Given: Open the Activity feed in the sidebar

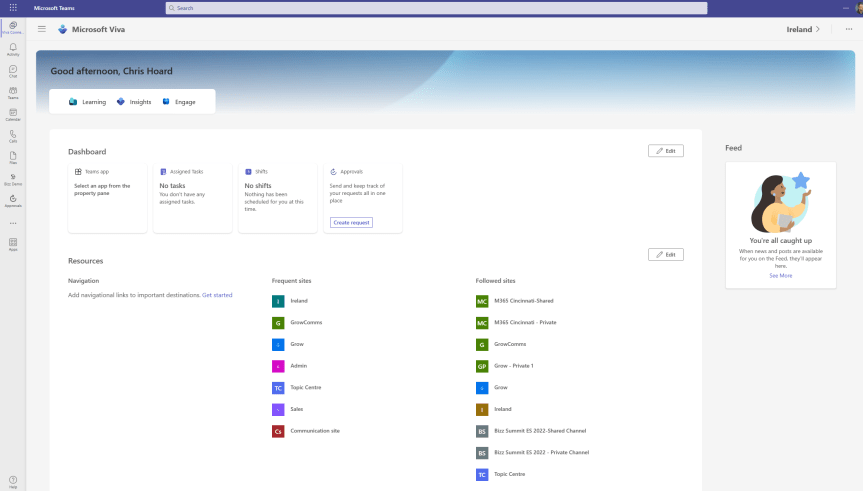Looking at the screenshot, I should pos(13,50).
